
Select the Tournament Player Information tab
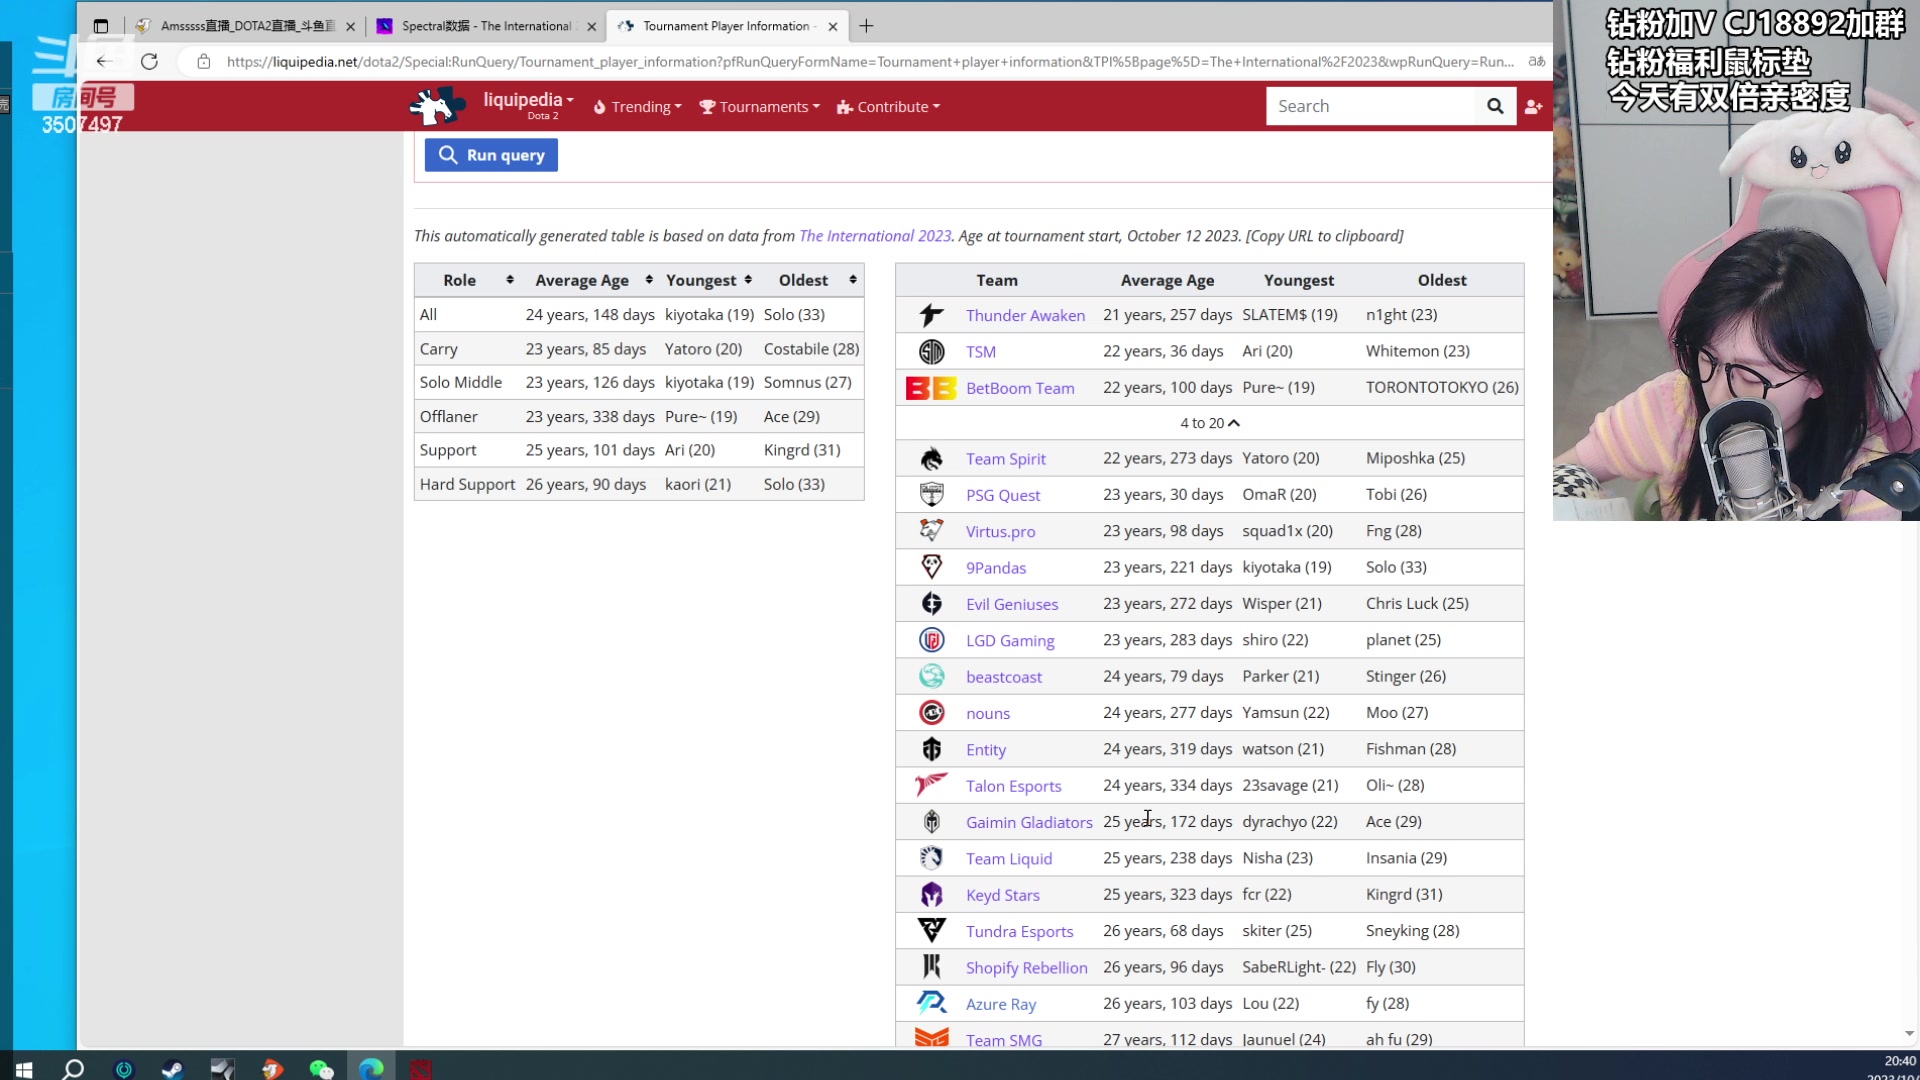[x=729, y=26]
